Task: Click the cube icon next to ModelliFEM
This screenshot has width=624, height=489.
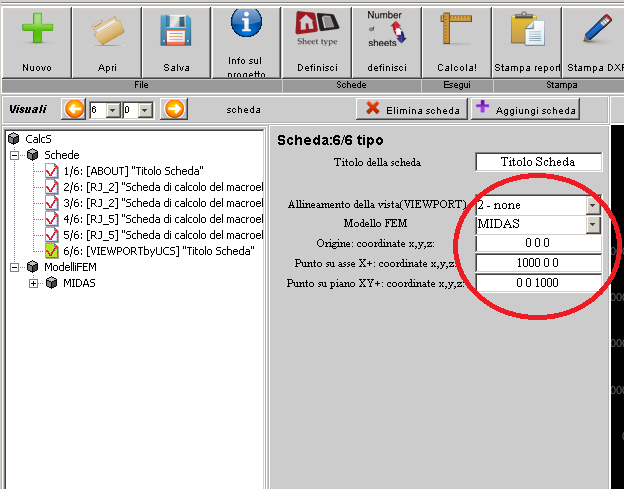Action: coord(33,267)
